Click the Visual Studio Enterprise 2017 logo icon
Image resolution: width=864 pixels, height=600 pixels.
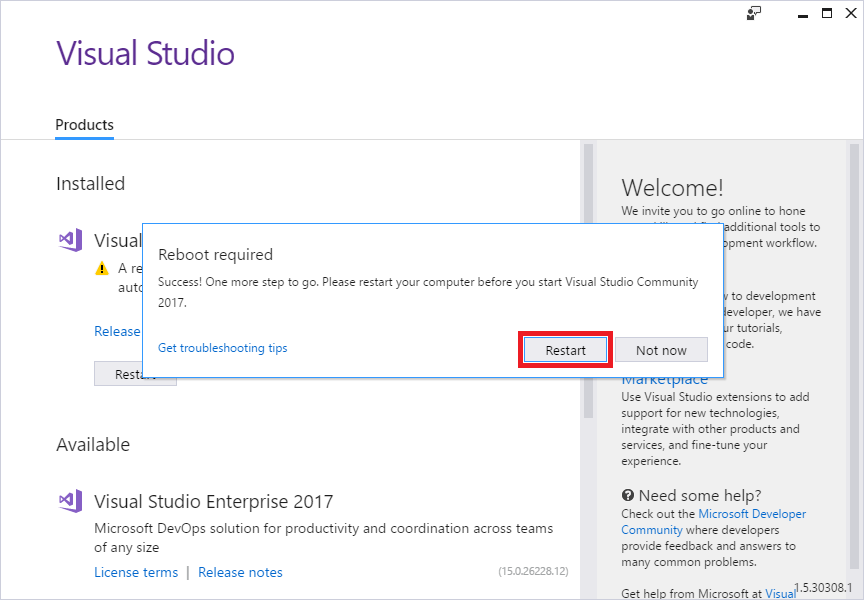point(69,501)
